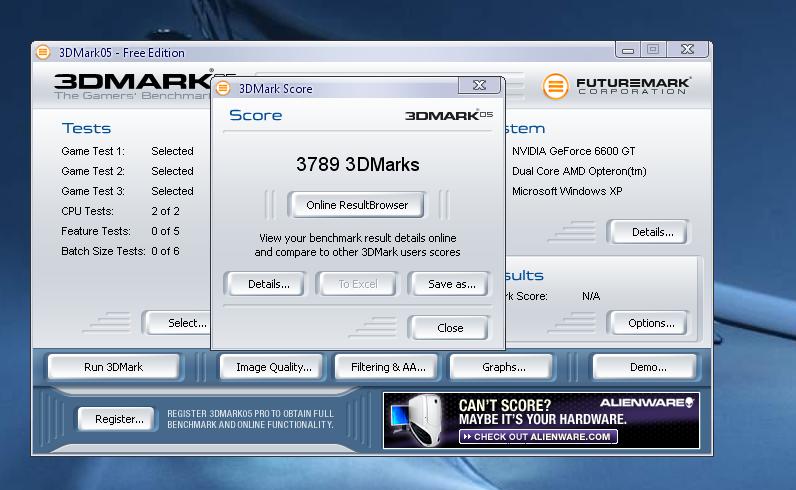Open the Image Quality... tool

[x=272, y=367]
